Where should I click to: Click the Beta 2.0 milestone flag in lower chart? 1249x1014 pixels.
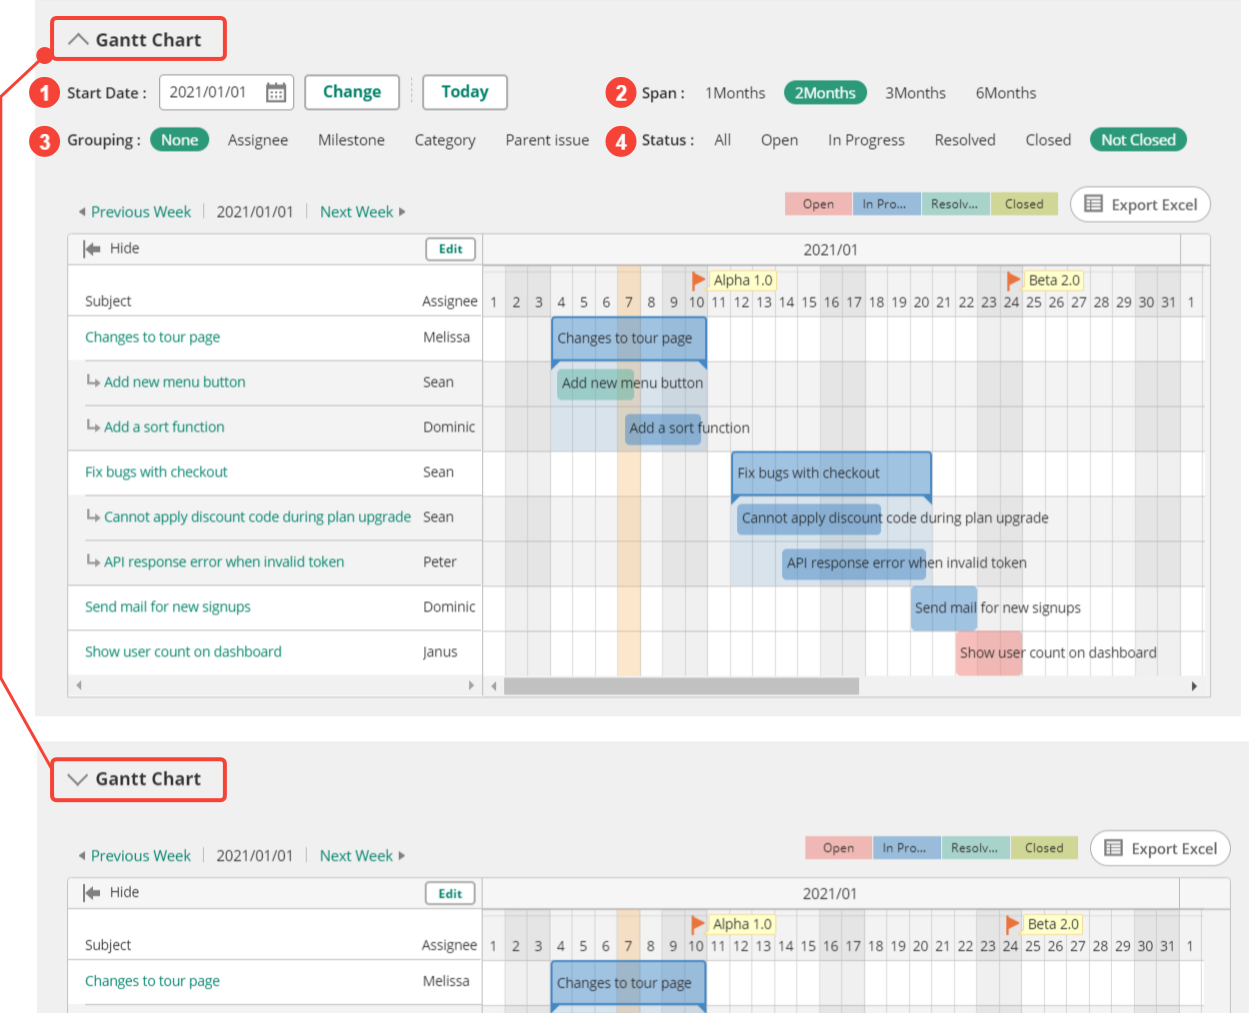1013,924
